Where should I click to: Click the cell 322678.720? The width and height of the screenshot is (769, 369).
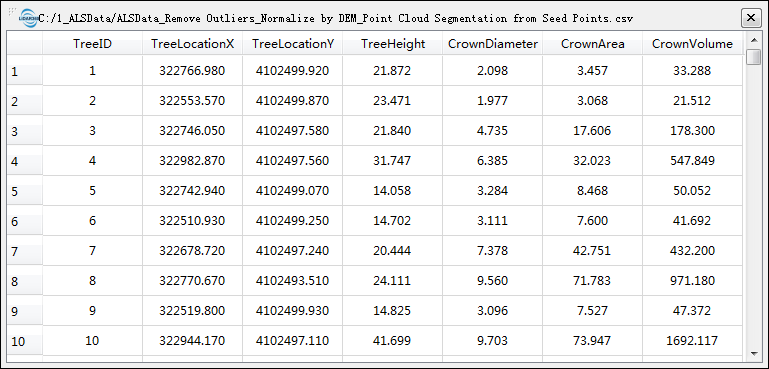(192, 250)
